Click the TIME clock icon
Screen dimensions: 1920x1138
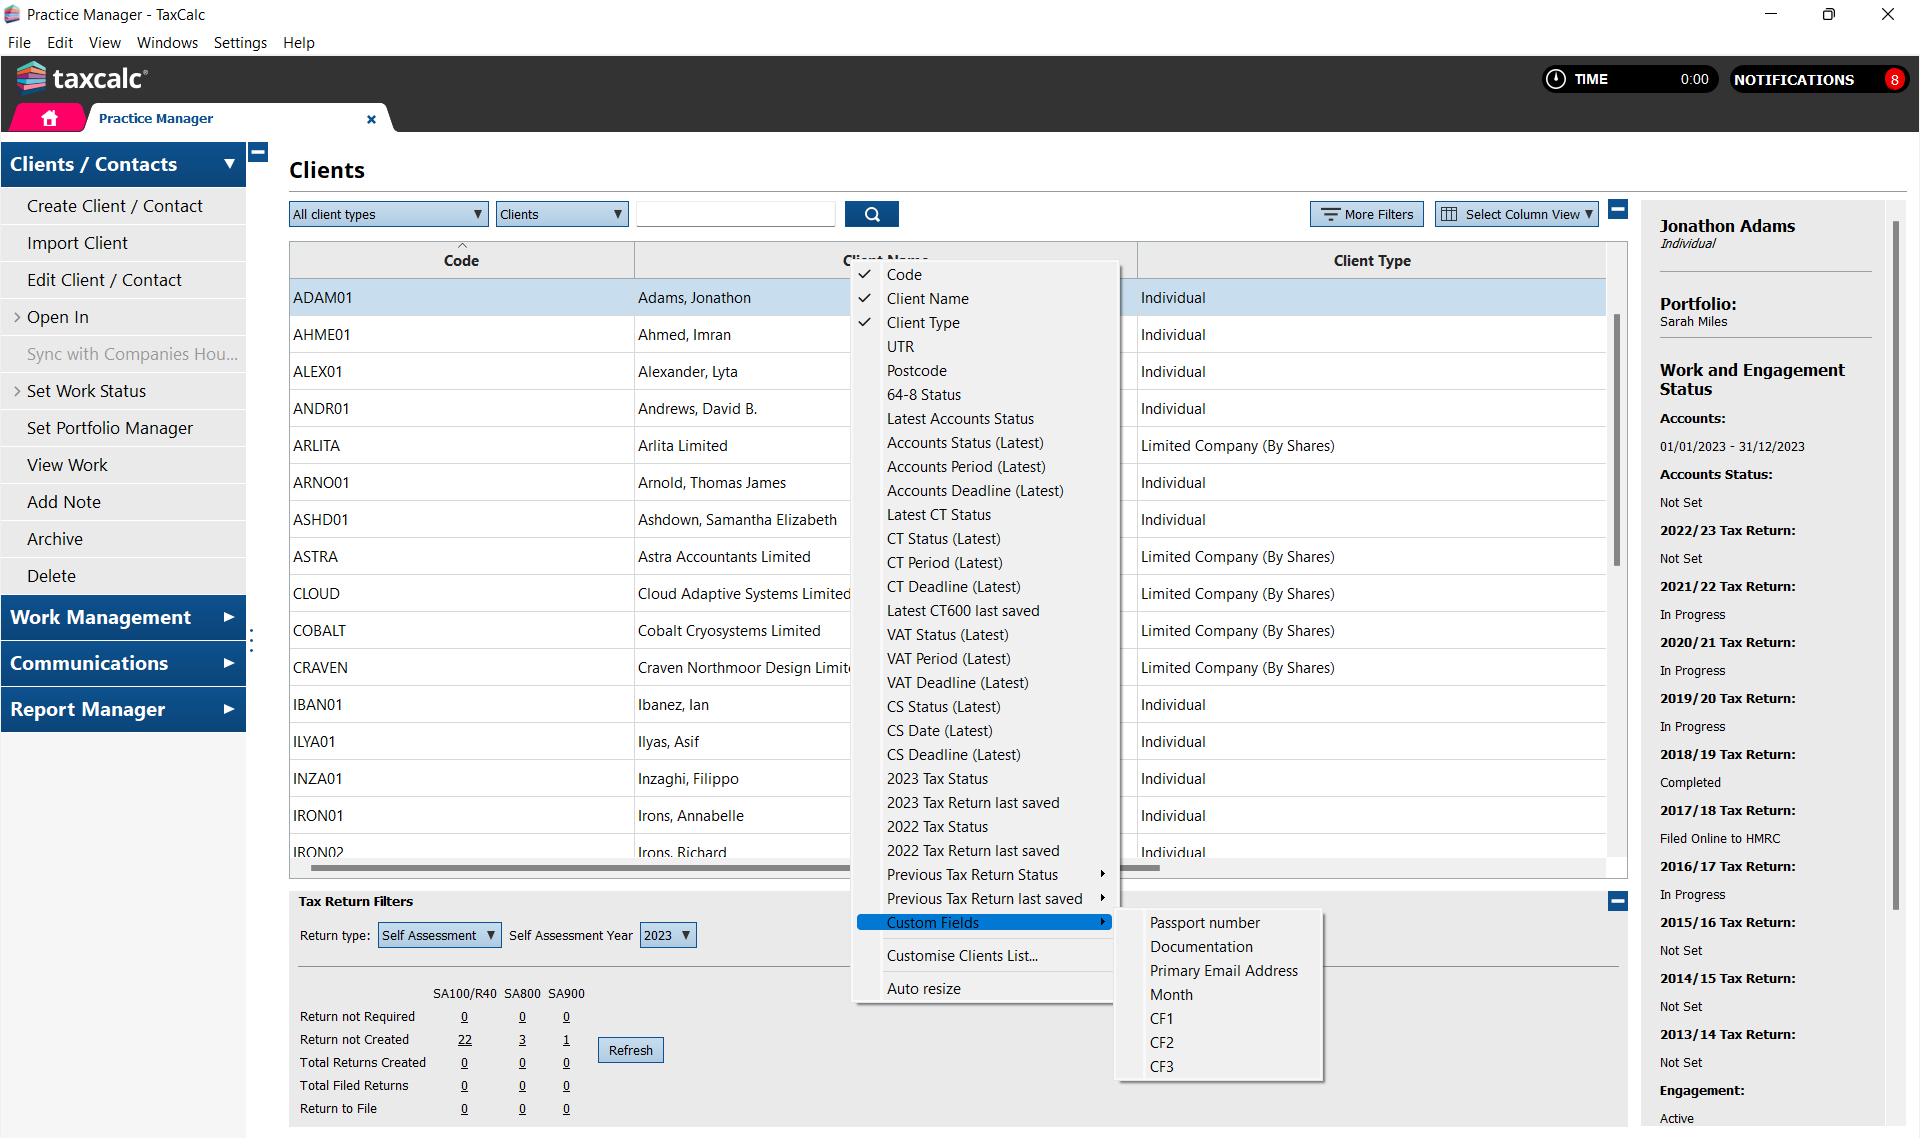1556,79
